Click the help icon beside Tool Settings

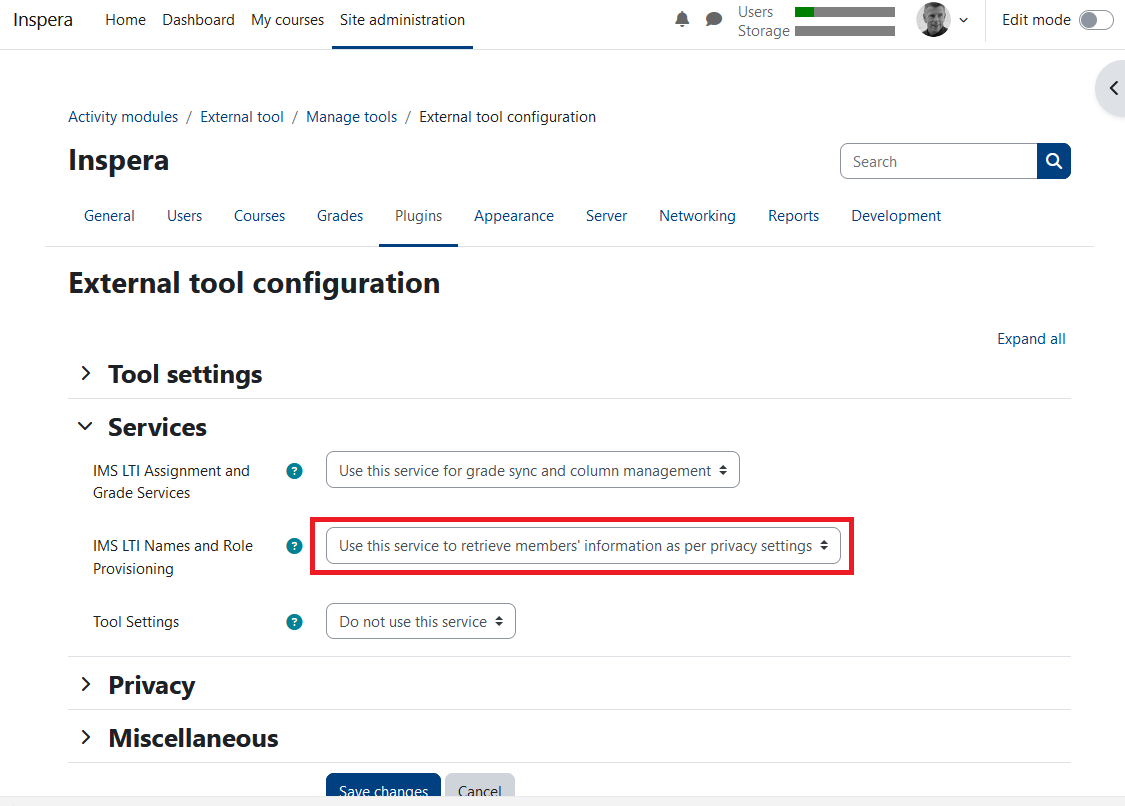(x=294, y=621)
